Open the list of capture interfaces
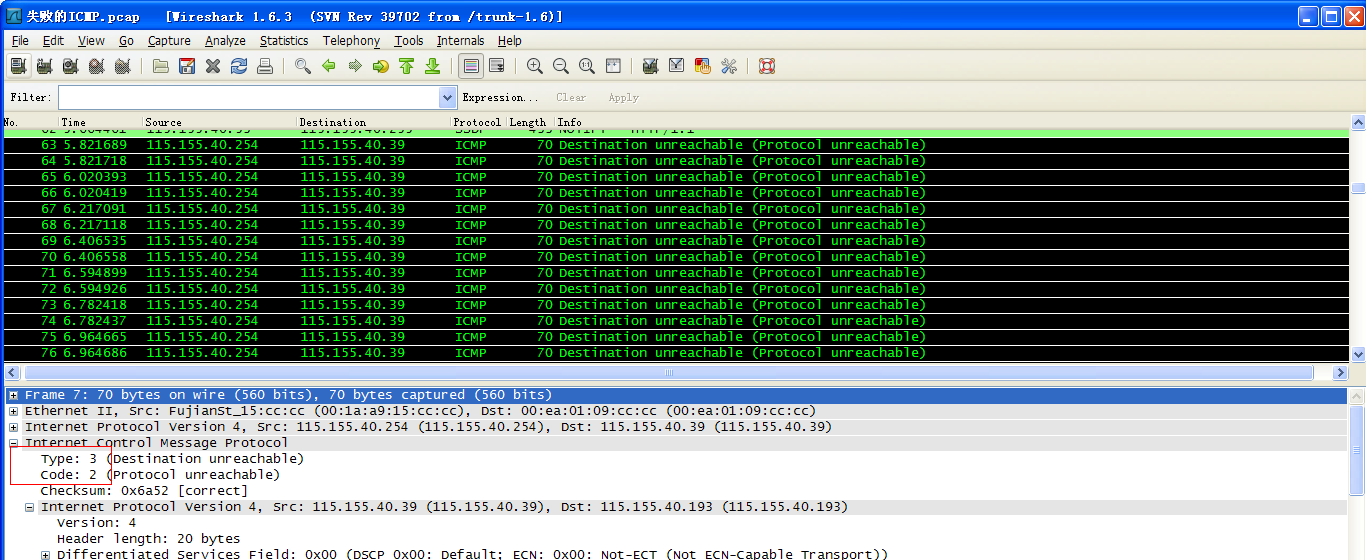The width and height of the screenshot is (1366, 560). coord(18,66)
